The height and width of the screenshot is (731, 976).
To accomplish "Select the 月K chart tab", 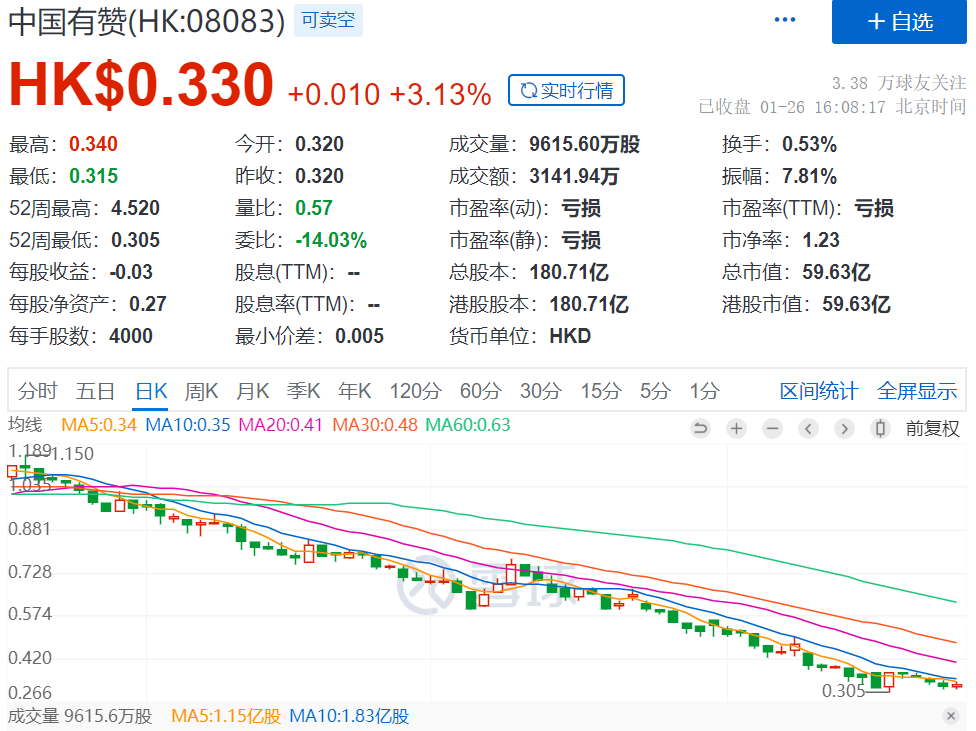I will pyautogui.click(x=253, y=391).
